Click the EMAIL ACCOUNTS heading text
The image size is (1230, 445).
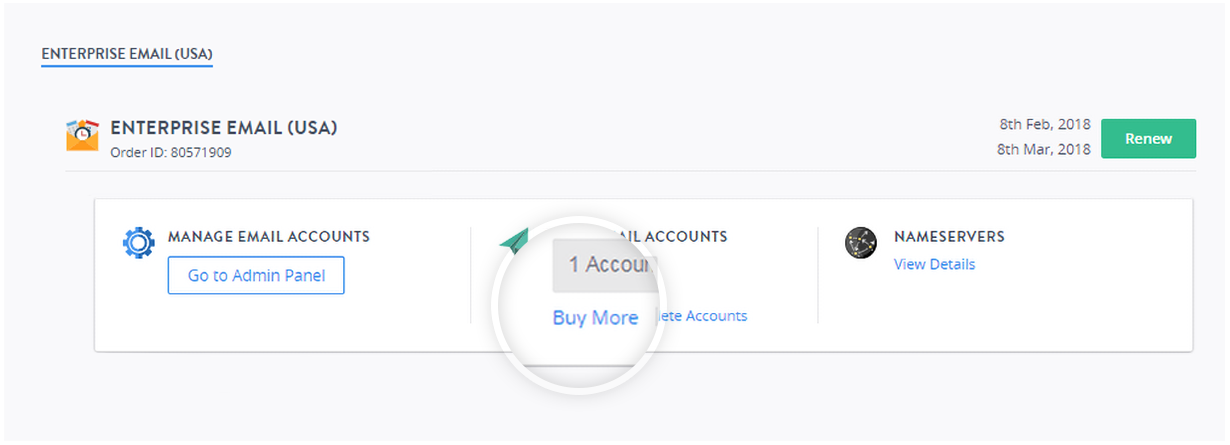tap(690, 237)
